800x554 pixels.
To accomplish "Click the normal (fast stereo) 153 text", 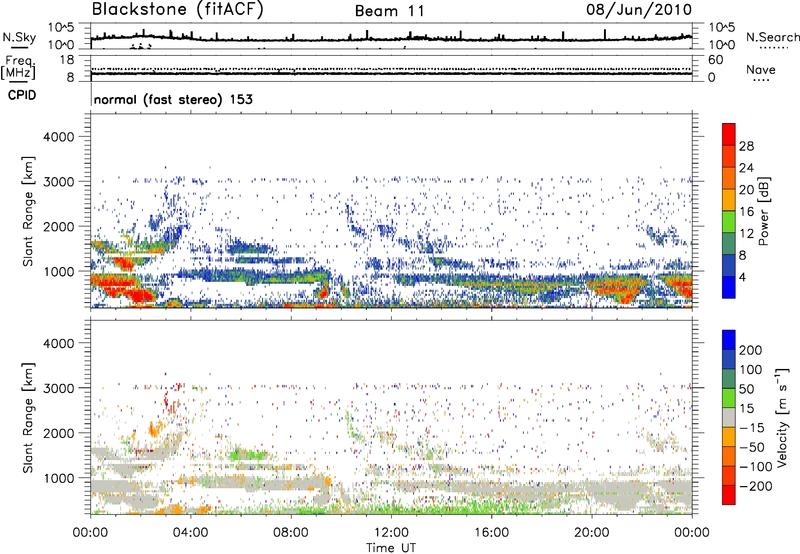I will point(173,99).
